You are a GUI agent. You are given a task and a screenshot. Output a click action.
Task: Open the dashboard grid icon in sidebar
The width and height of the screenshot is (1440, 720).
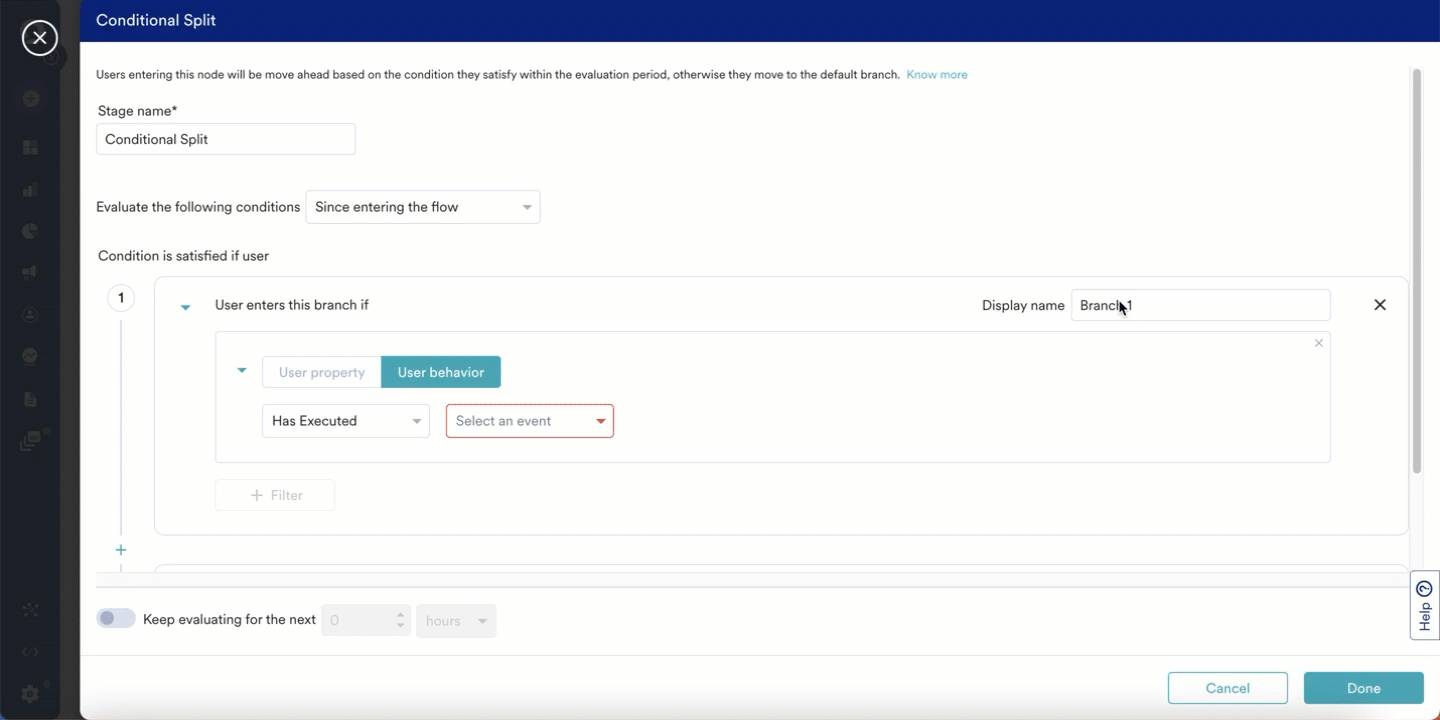coord(30,147)
